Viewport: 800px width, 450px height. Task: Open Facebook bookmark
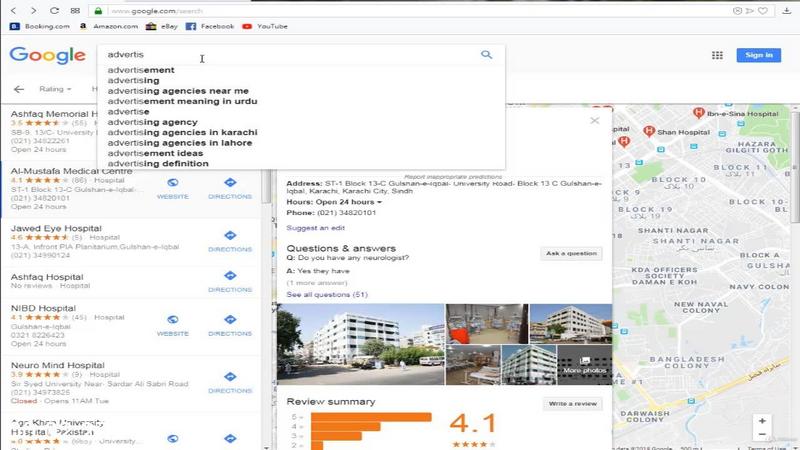pos(210,26)
